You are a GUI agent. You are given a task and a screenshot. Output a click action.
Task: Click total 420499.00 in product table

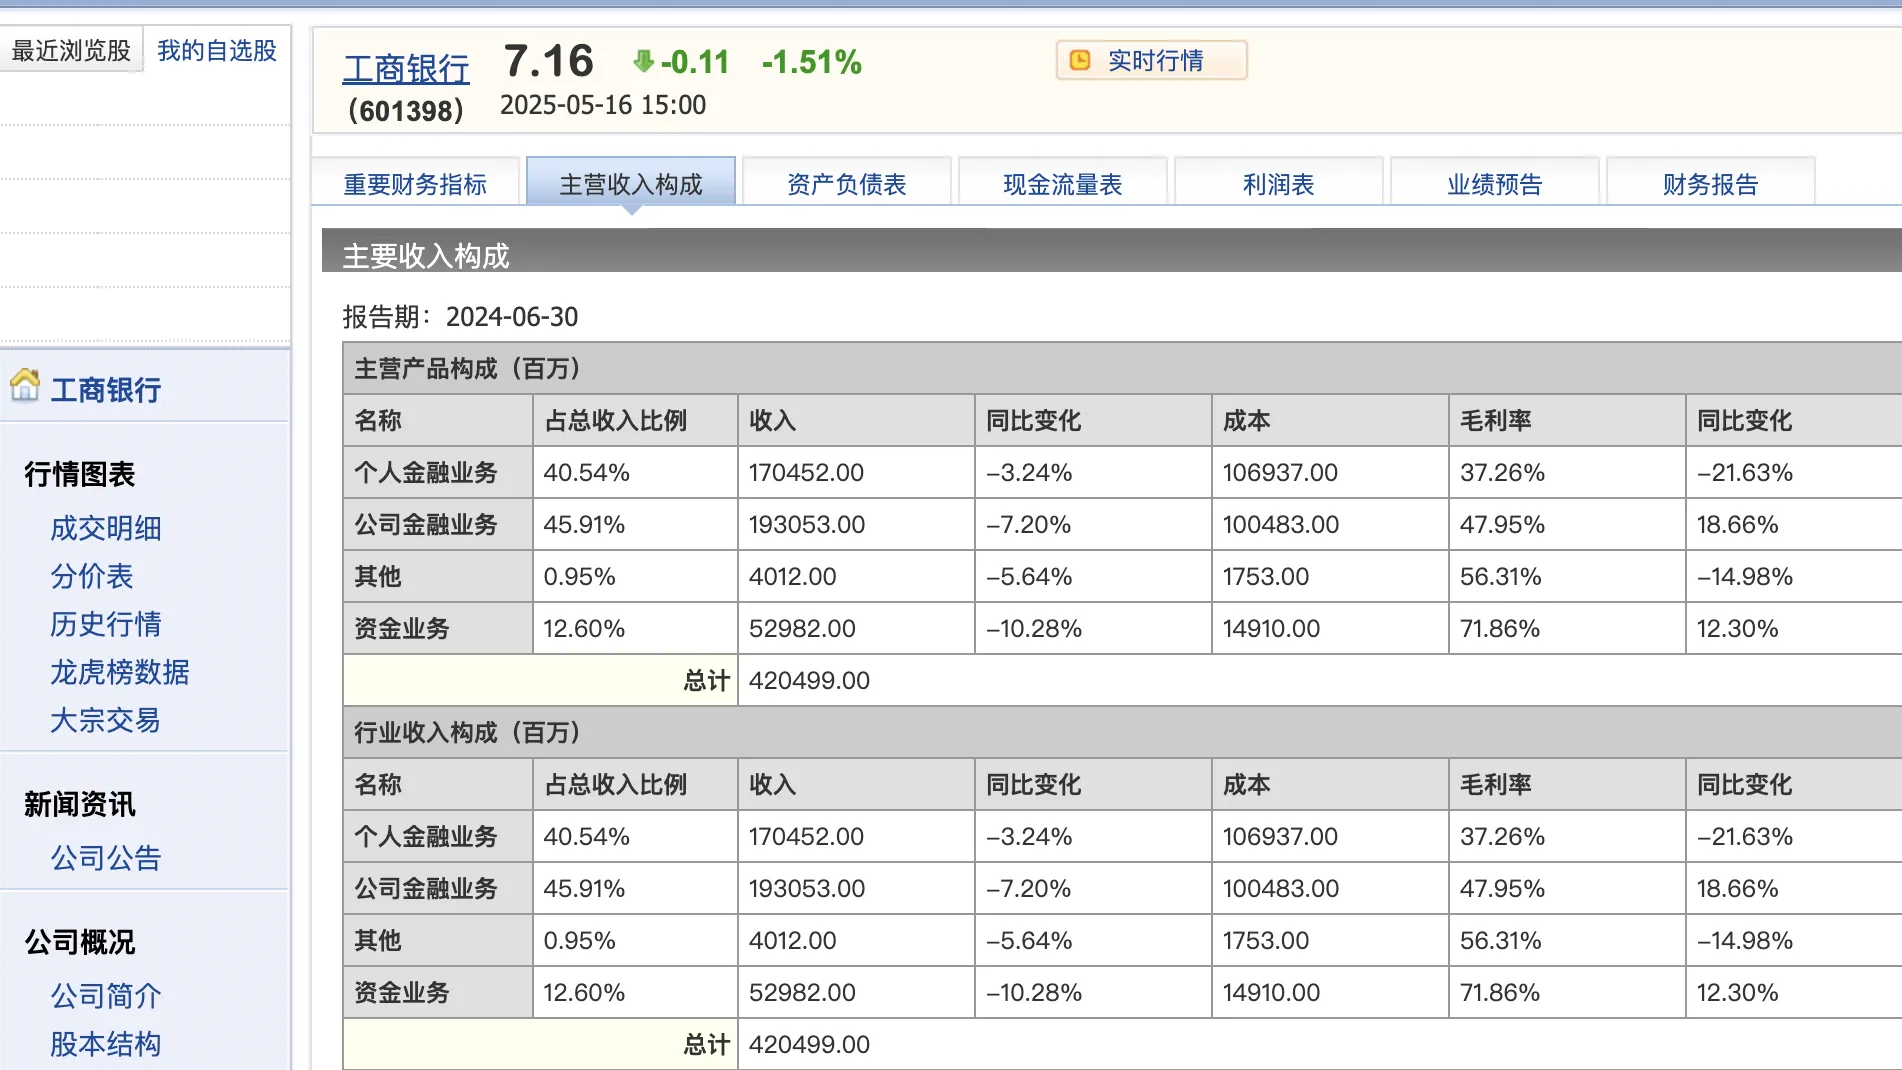pyautogui.click(x=809, y=681)
